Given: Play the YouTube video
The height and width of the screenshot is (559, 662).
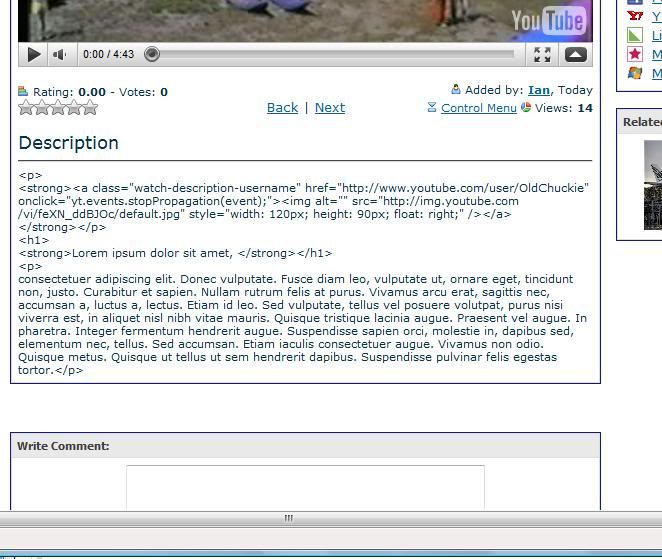Looking at the screenshot, I should tap(33, 55).
